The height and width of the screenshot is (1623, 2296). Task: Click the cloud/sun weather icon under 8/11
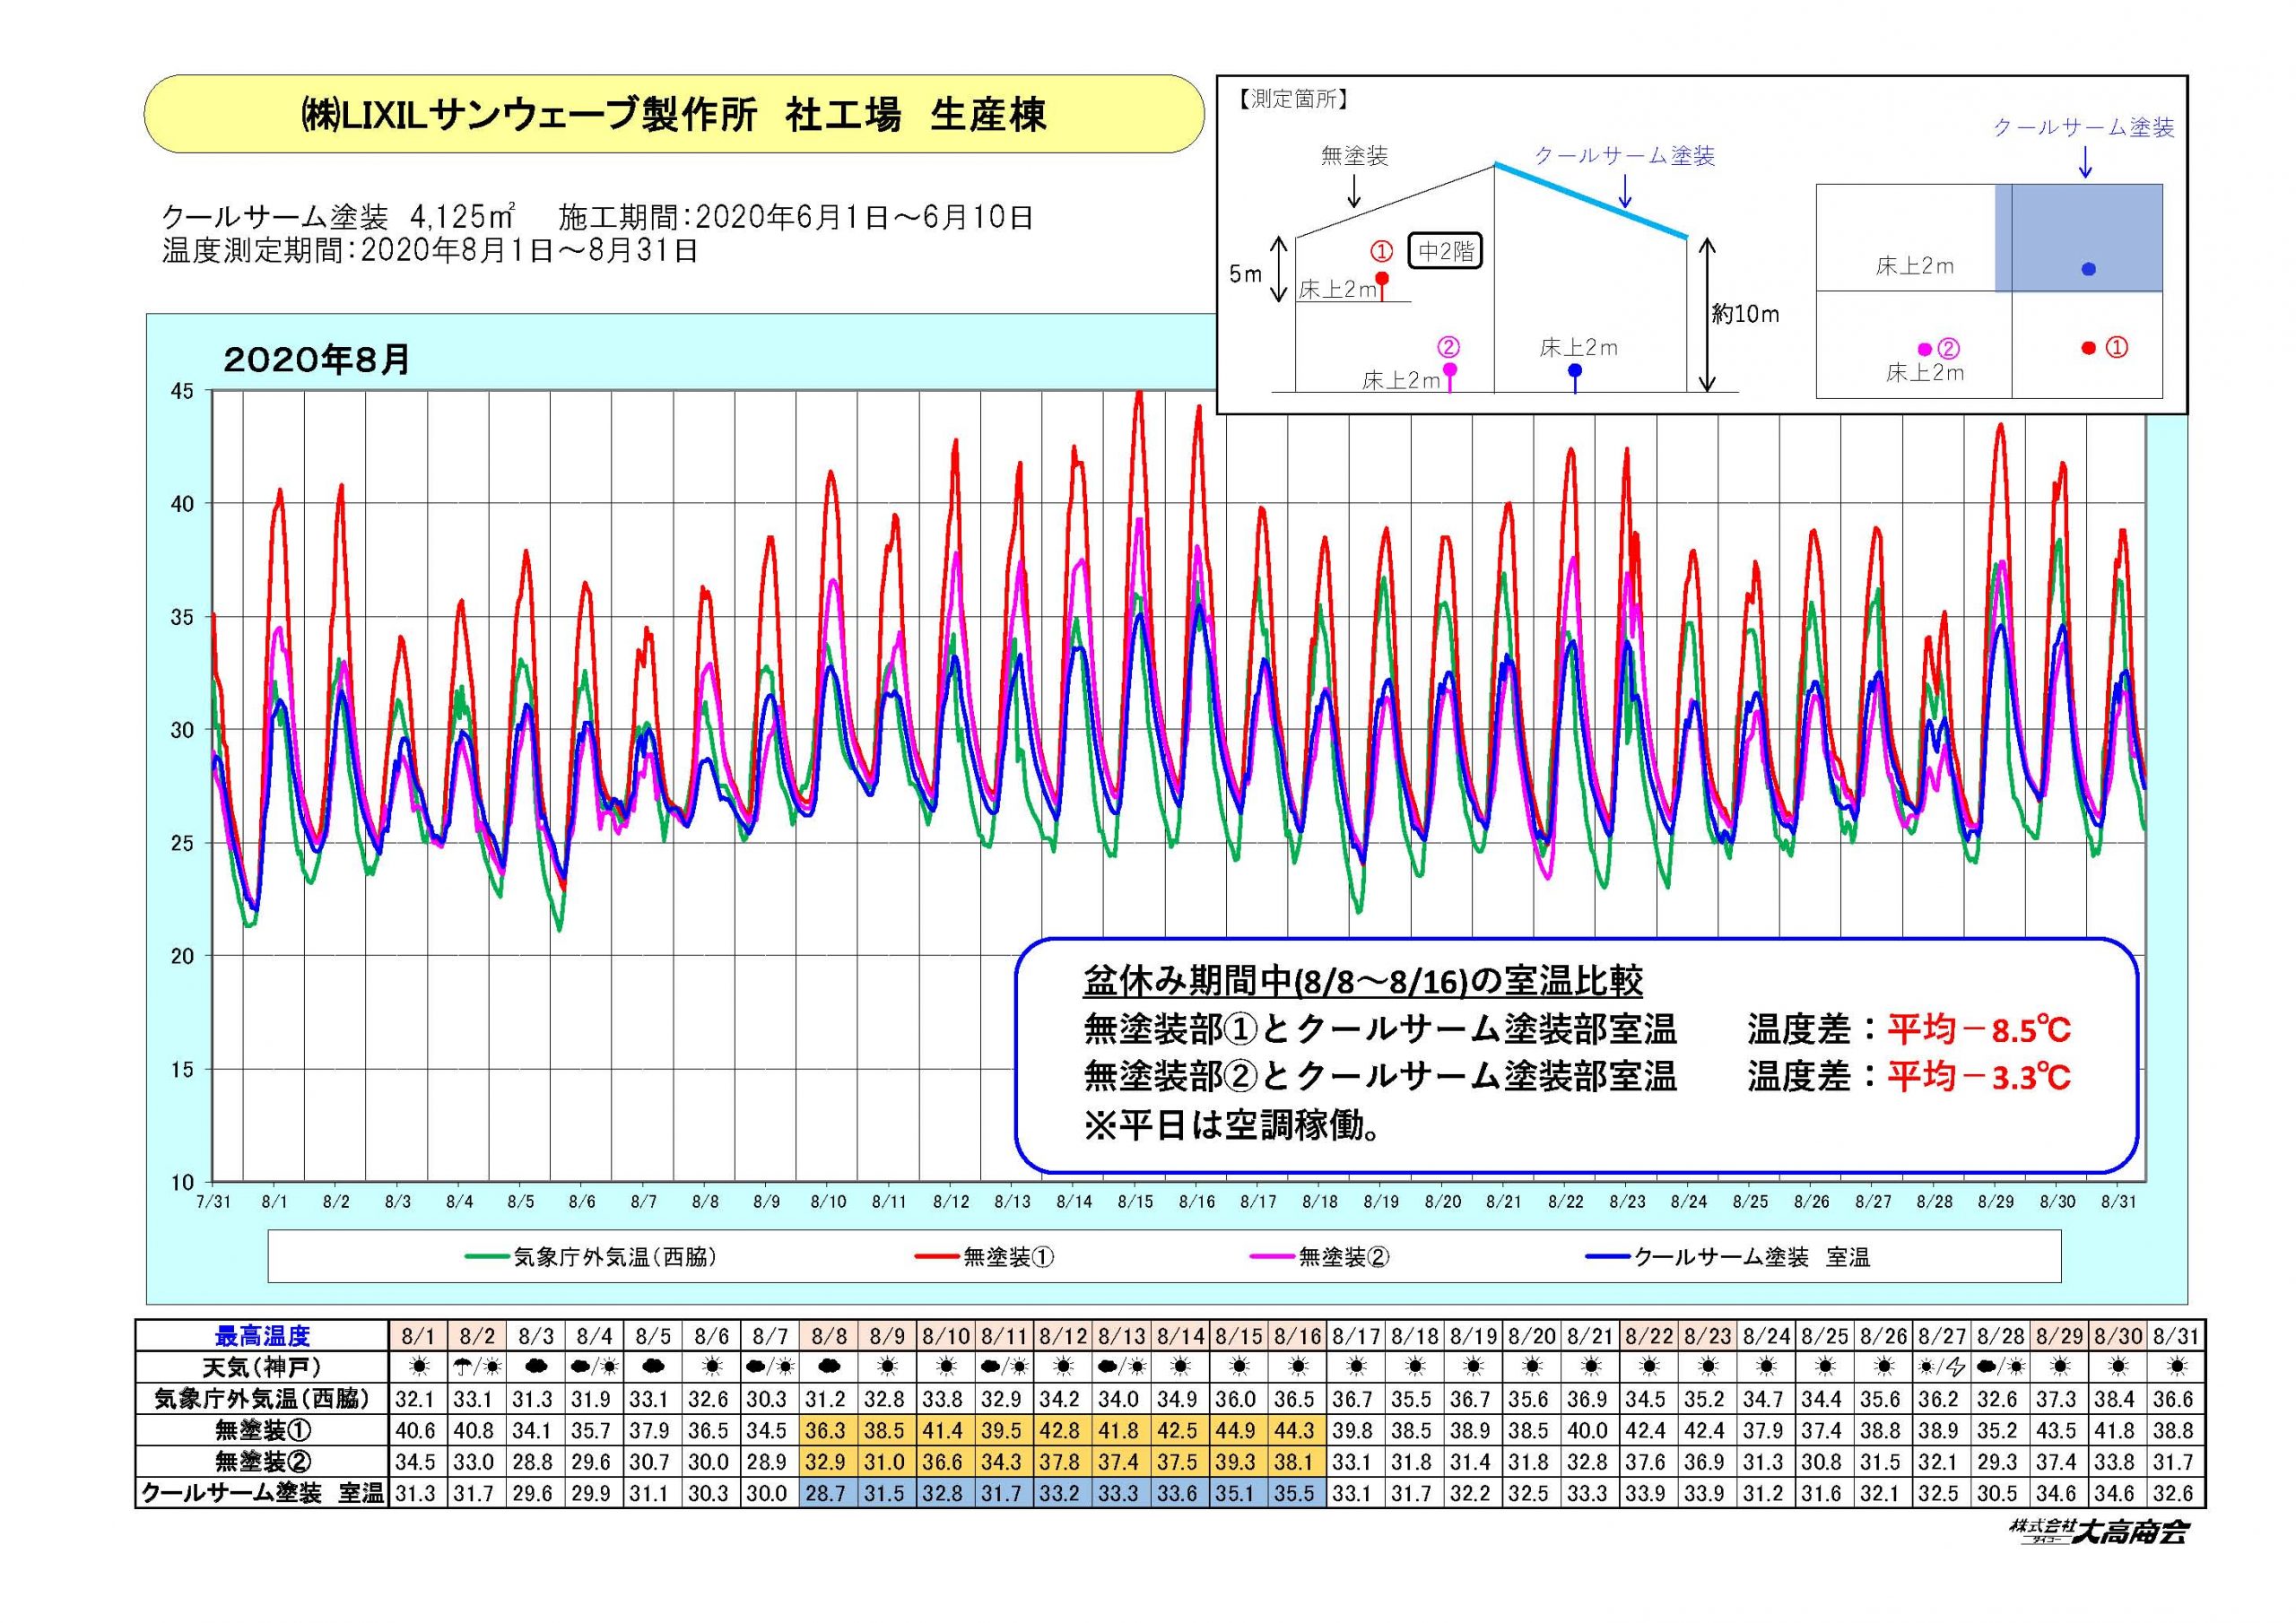(x=1004, y=1366)
